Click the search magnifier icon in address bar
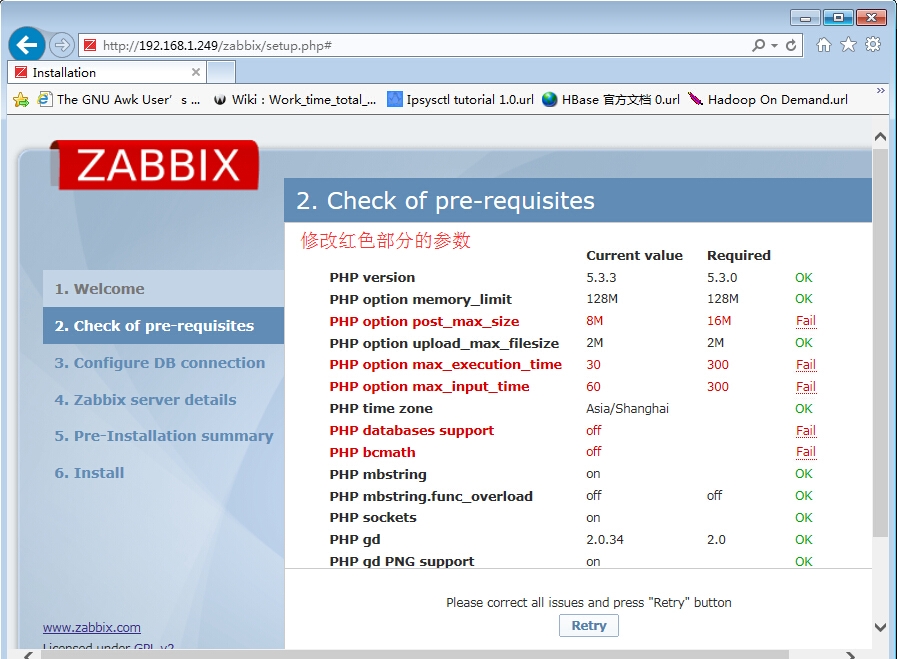The height and width of the screenshot is (659, 898). (759, 45)
